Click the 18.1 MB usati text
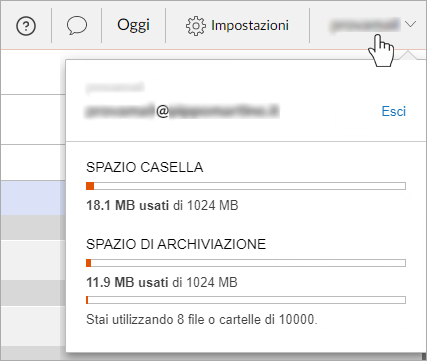This screenshot has height=361, width=427. [x=128, y=205]
